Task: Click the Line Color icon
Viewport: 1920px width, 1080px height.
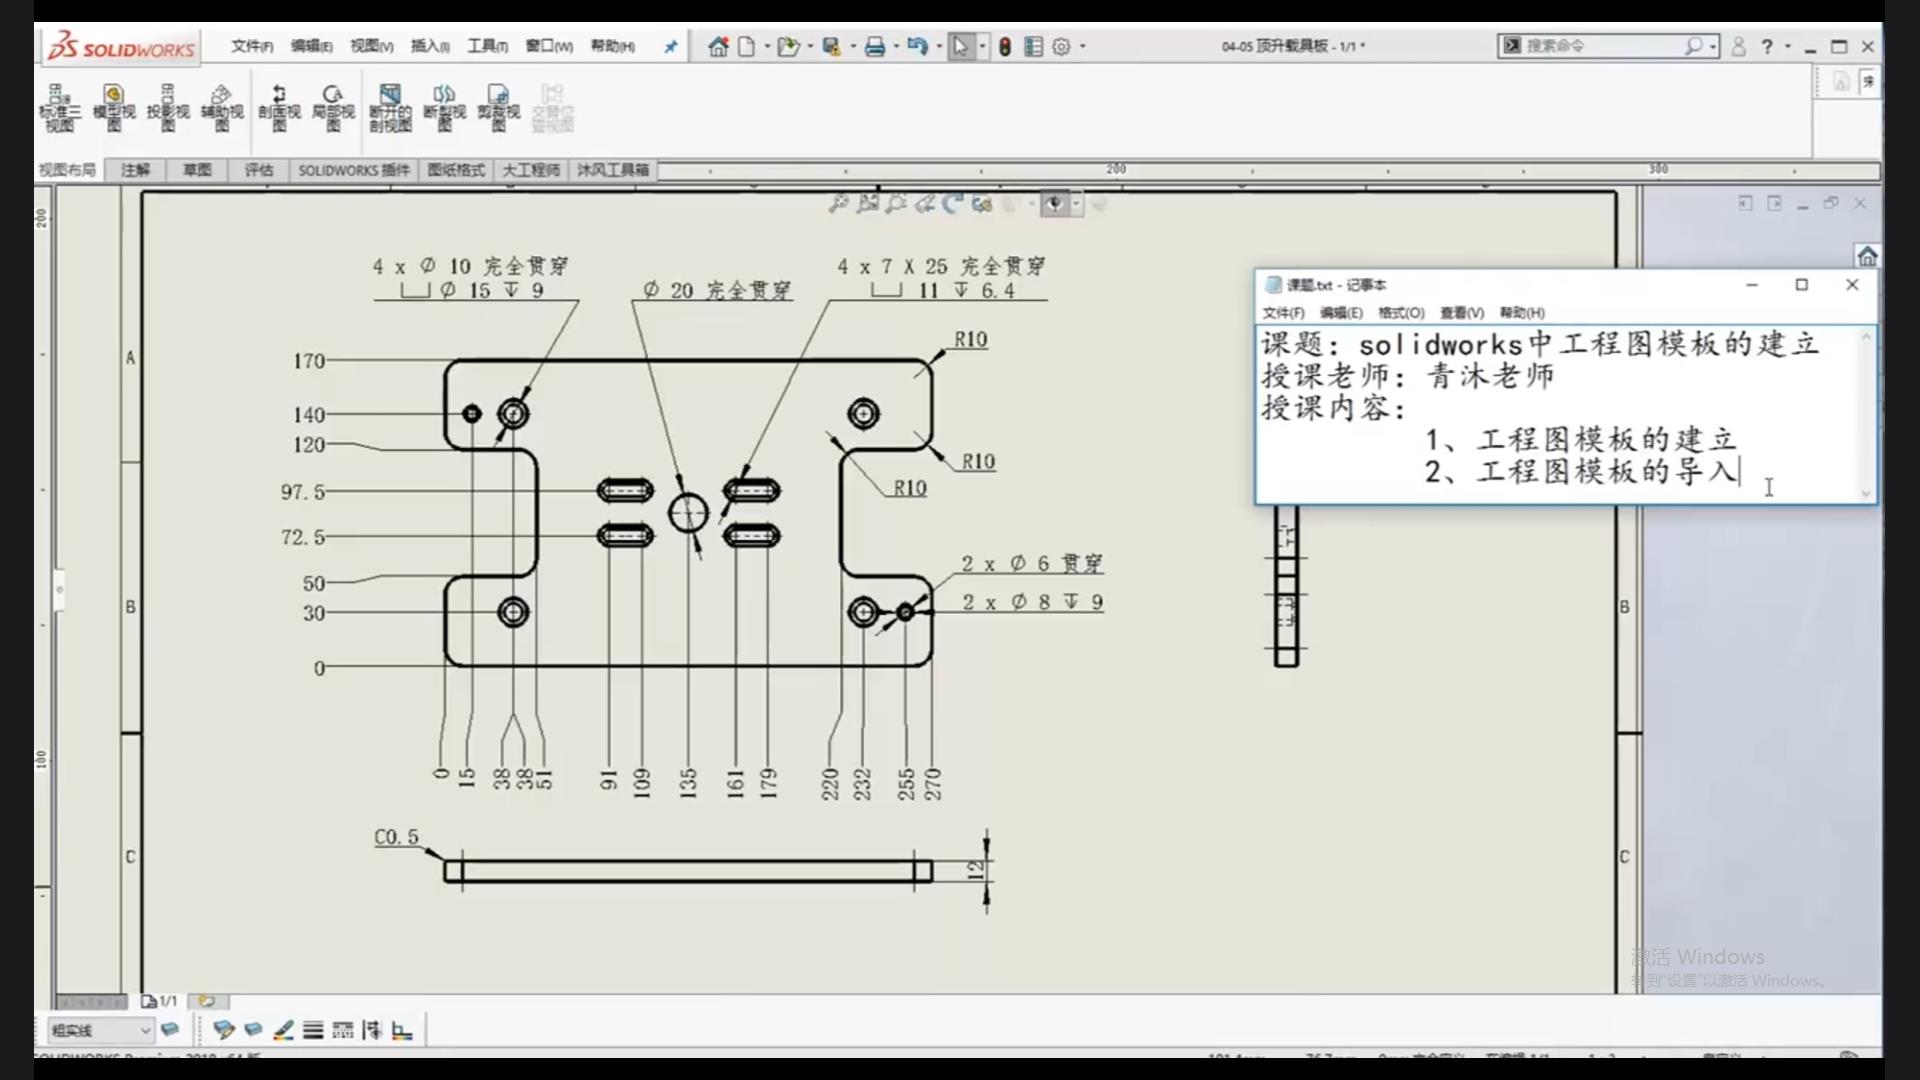Action: pyautogui.click(x=283, y=1029)
